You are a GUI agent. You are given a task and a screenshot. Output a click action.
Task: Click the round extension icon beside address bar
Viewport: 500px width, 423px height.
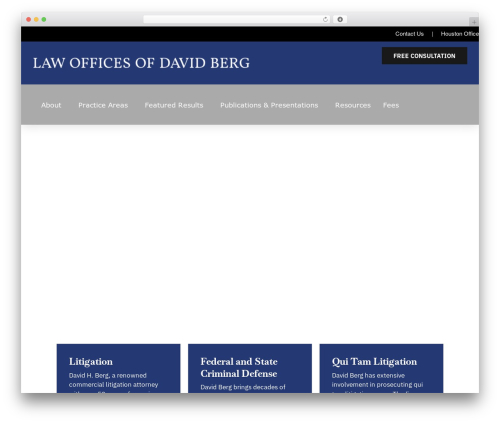tap(340, 19)
